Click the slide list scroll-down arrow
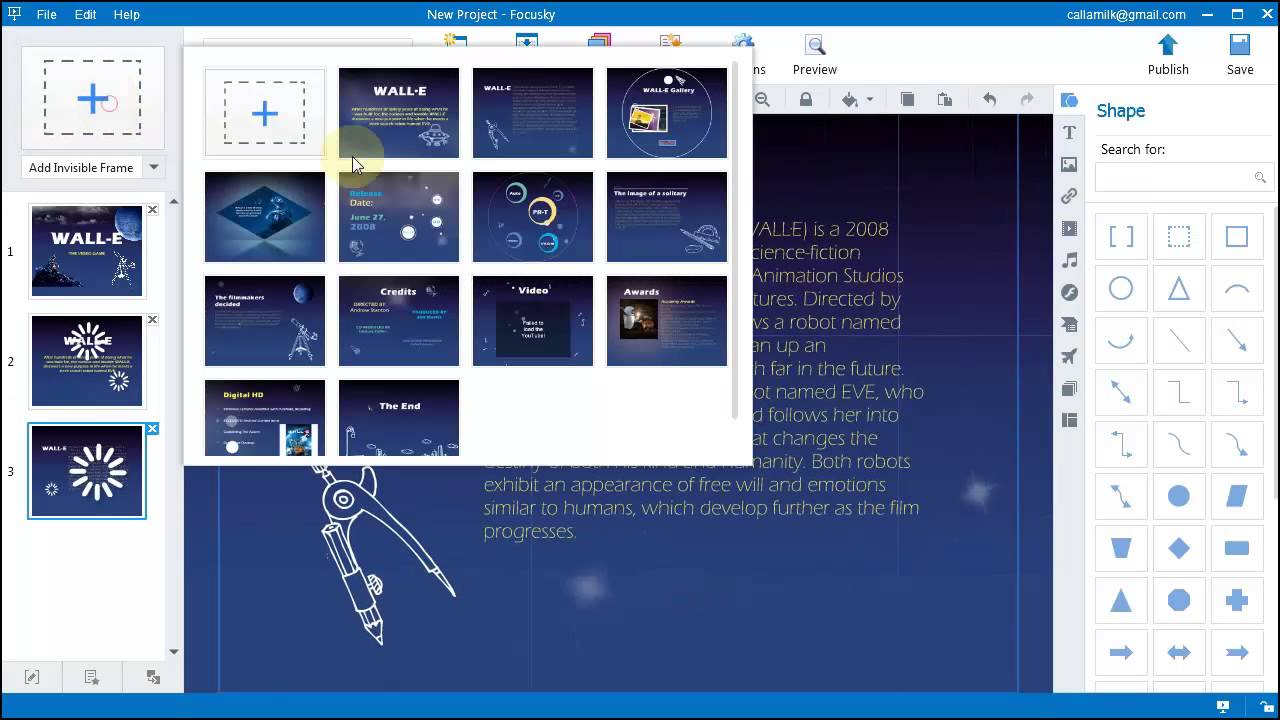Screen dimensions: 1280x720 [174, 652]
